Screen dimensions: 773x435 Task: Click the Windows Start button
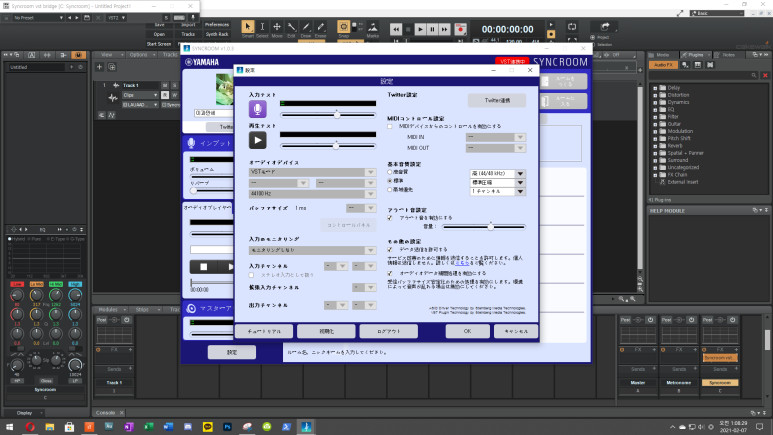pyautogui.click(x=9, y=427)
